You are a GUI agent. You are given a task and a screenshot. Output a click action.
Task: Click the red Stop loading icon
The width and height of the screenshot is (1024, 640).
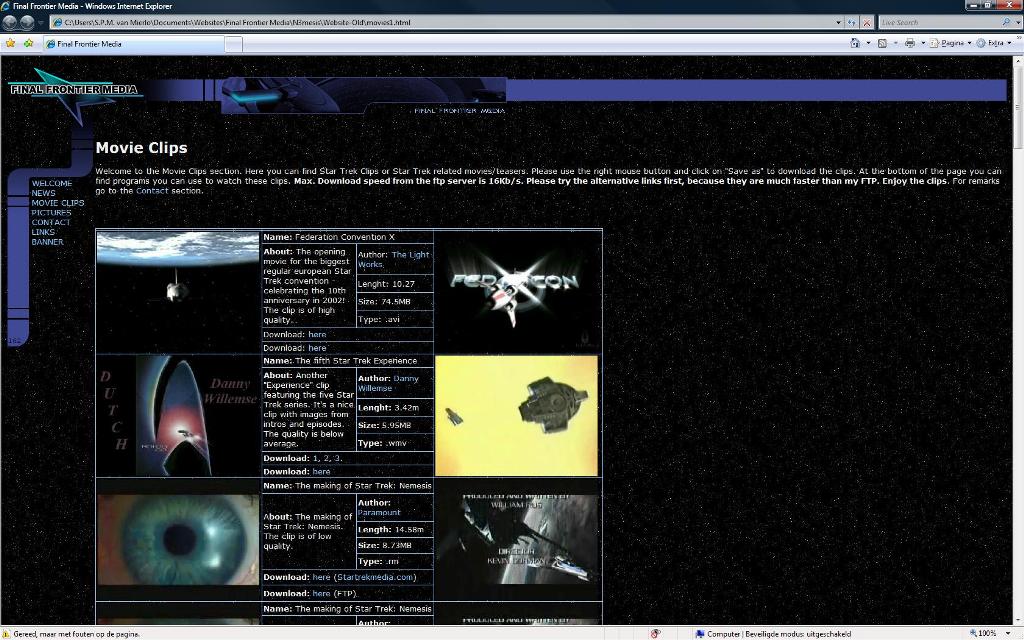867,22
